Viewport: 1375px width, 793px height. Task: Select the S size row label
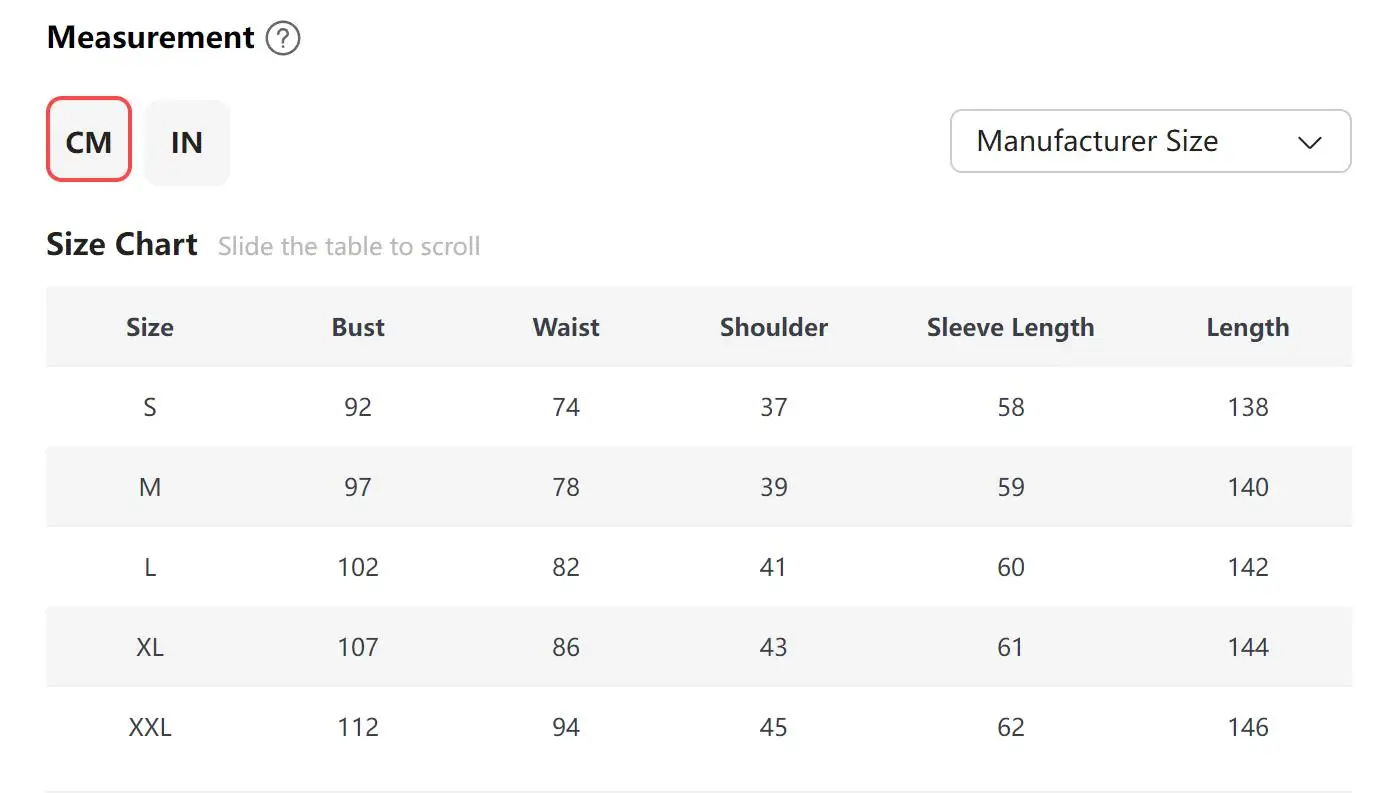coord(150,407)
